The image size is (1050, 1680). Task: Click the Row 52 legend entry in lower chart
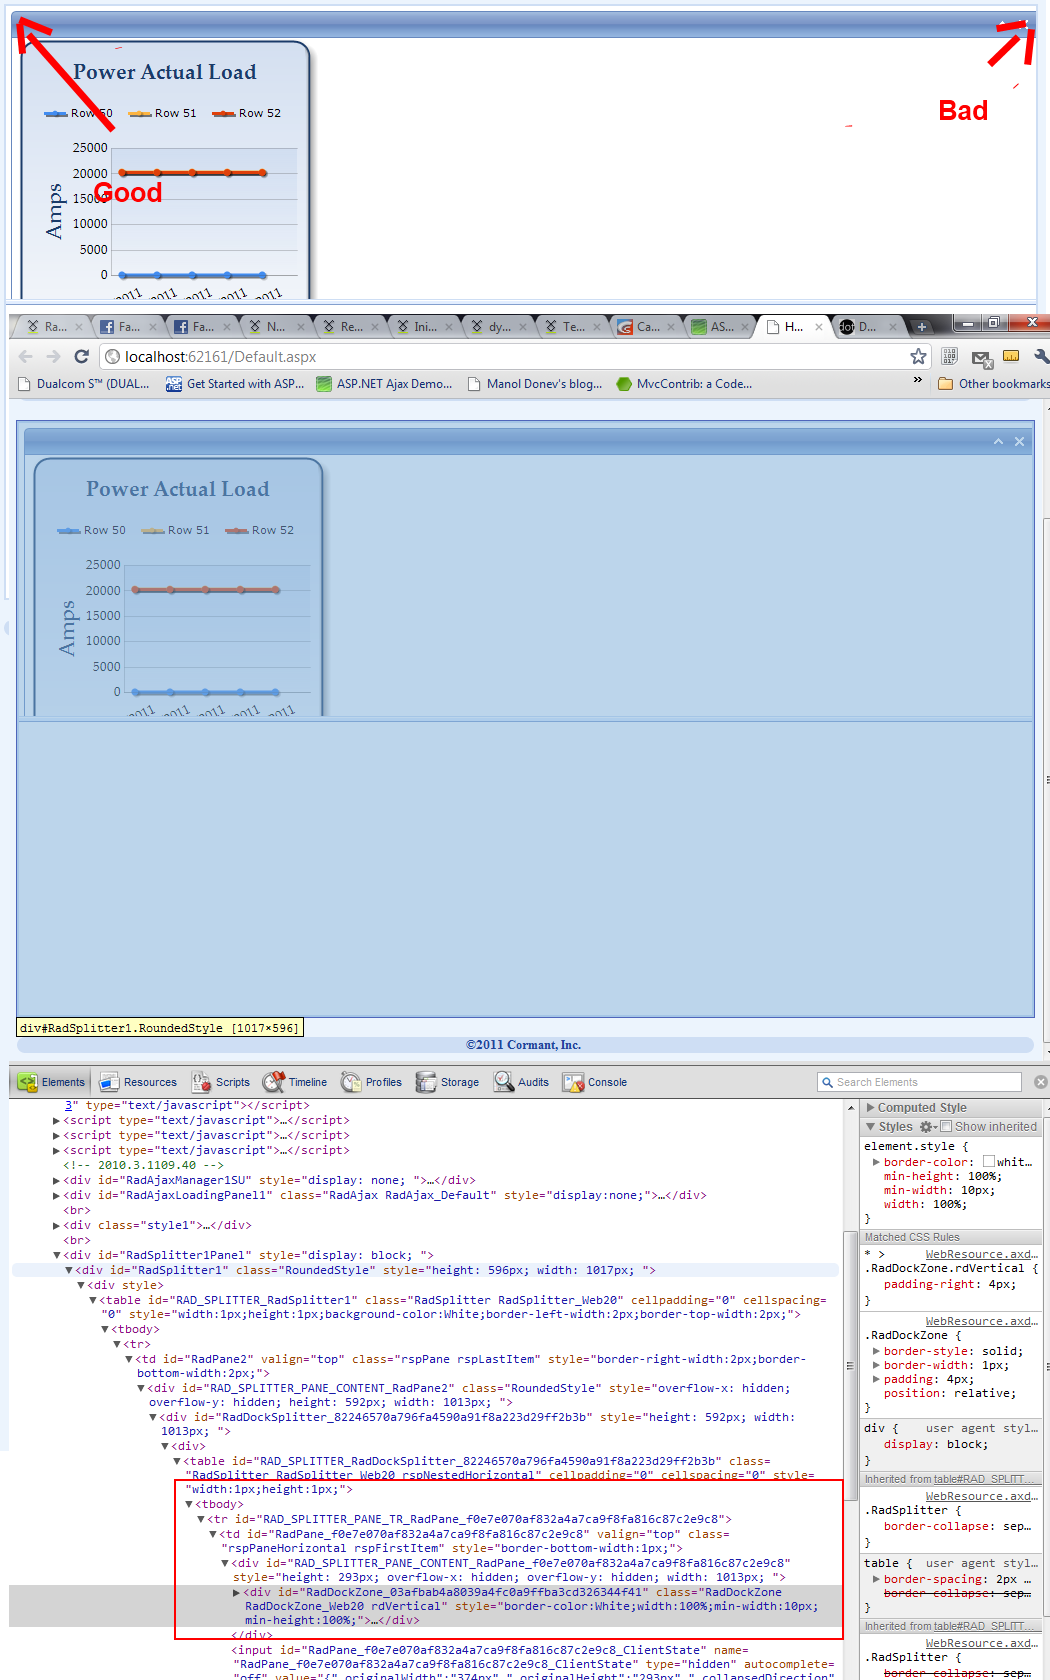click(x=260, y=530)
